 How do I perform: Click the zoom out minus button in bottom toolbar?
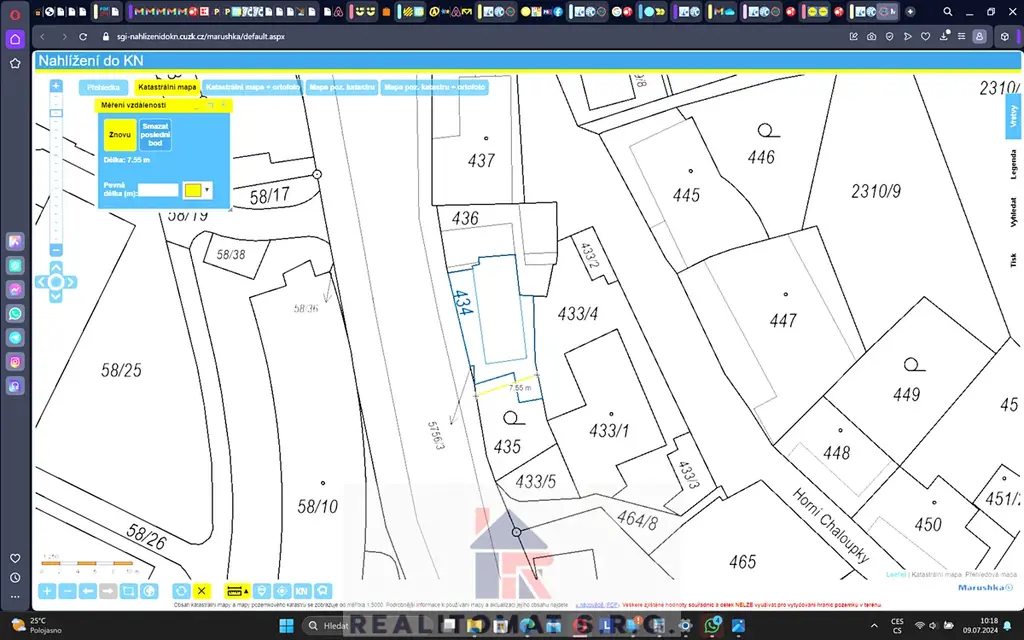pyautogui.click(x=67, y=591)
